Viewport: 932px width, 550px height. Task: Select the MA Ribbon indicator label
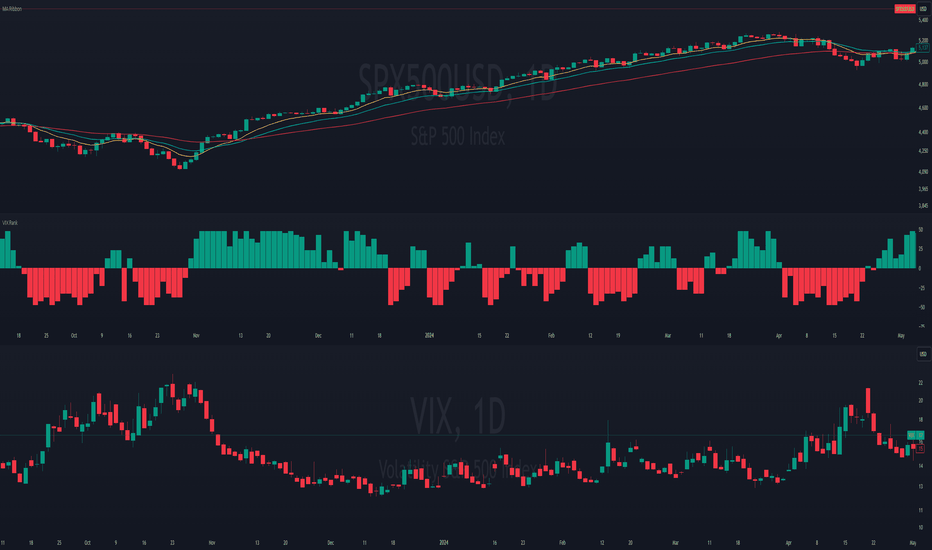(12, 9)
